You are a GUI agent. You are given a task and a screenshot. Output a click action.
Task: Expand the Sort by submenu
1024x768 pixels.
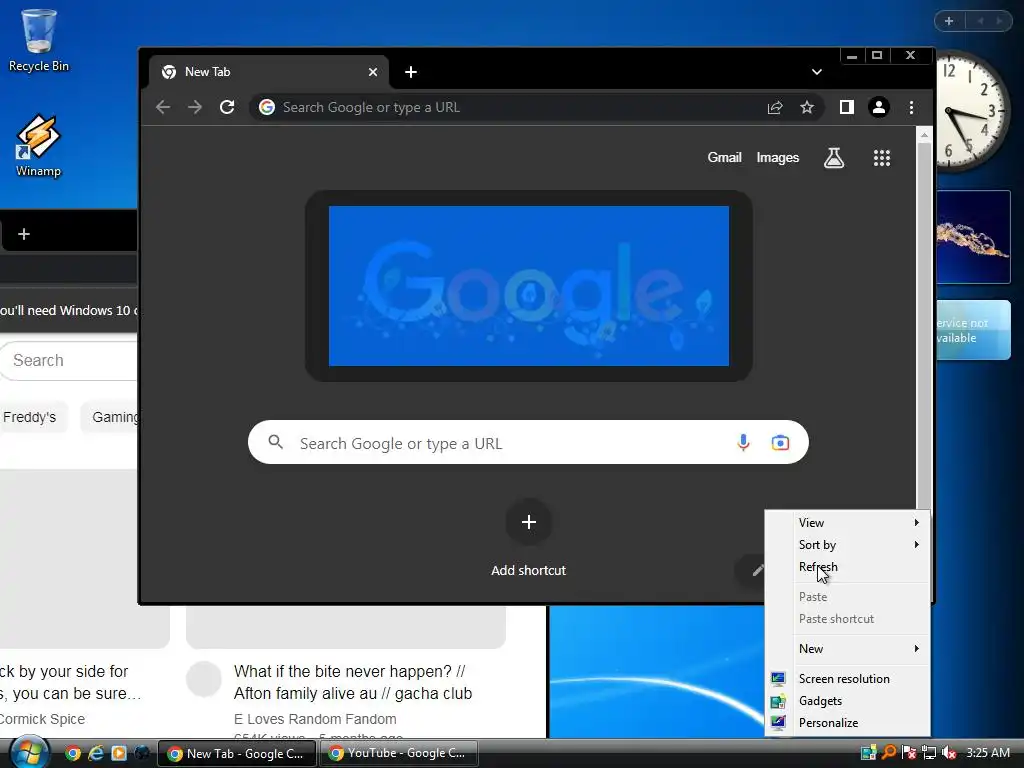[848, 545]
